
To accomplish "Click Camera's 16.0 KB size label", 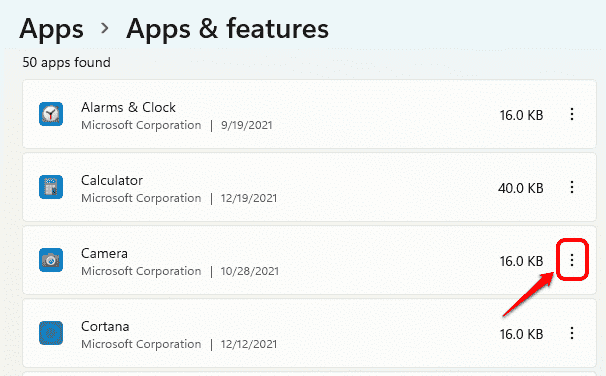I will tap(521, 261).
